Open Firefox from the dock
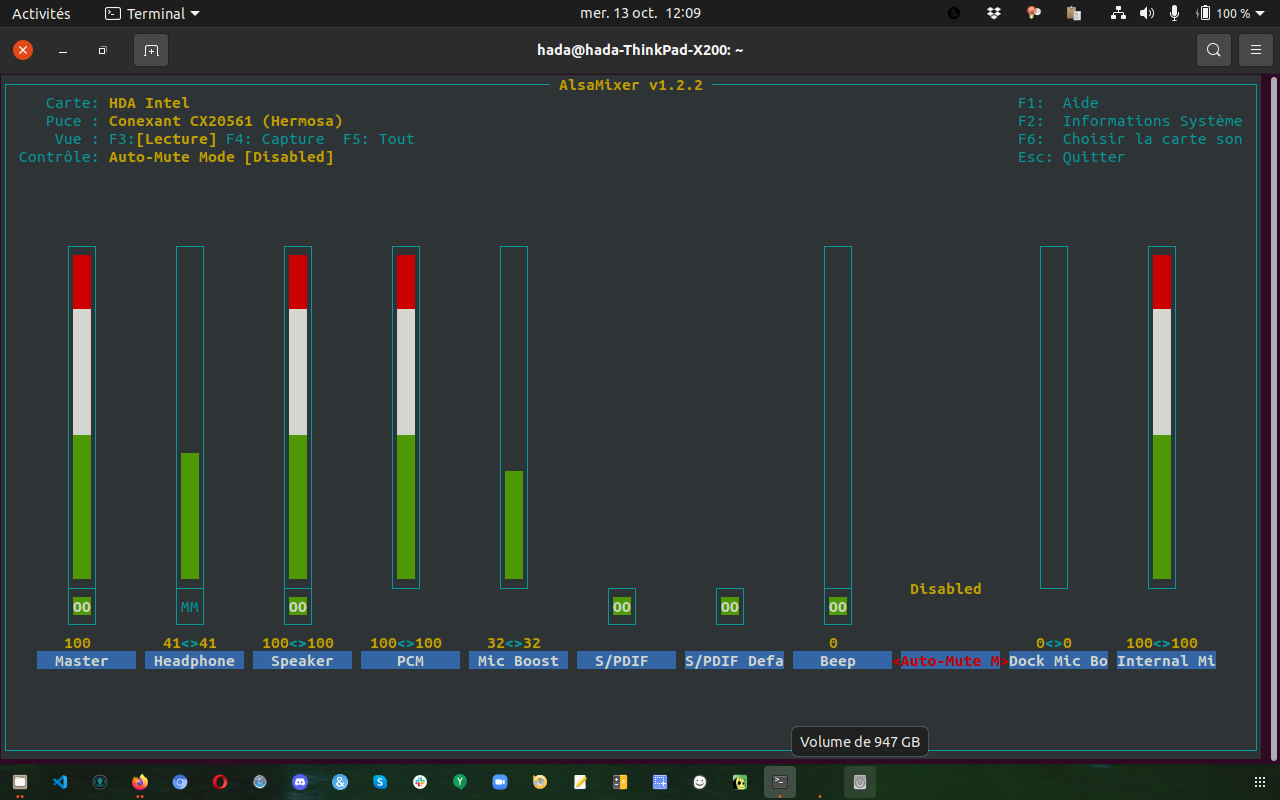1280x800 pixels. pyautogui.click(x=140, y=782)
